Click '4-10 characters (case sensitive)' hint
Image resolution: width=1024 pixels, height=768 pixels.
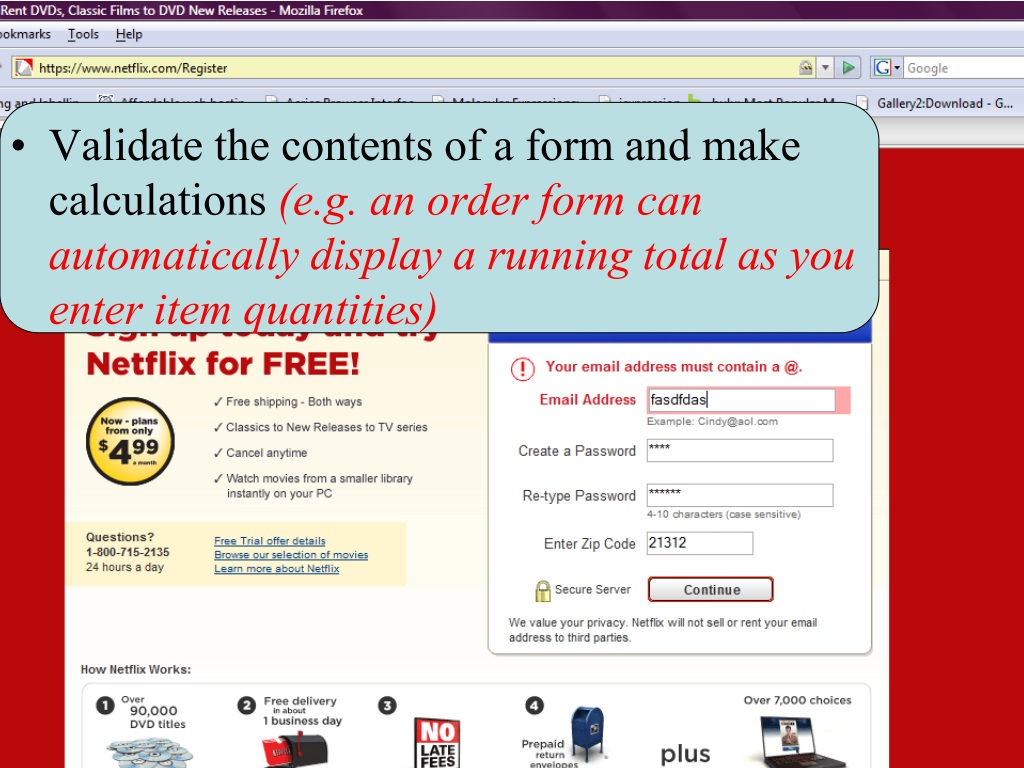point(724,514)
